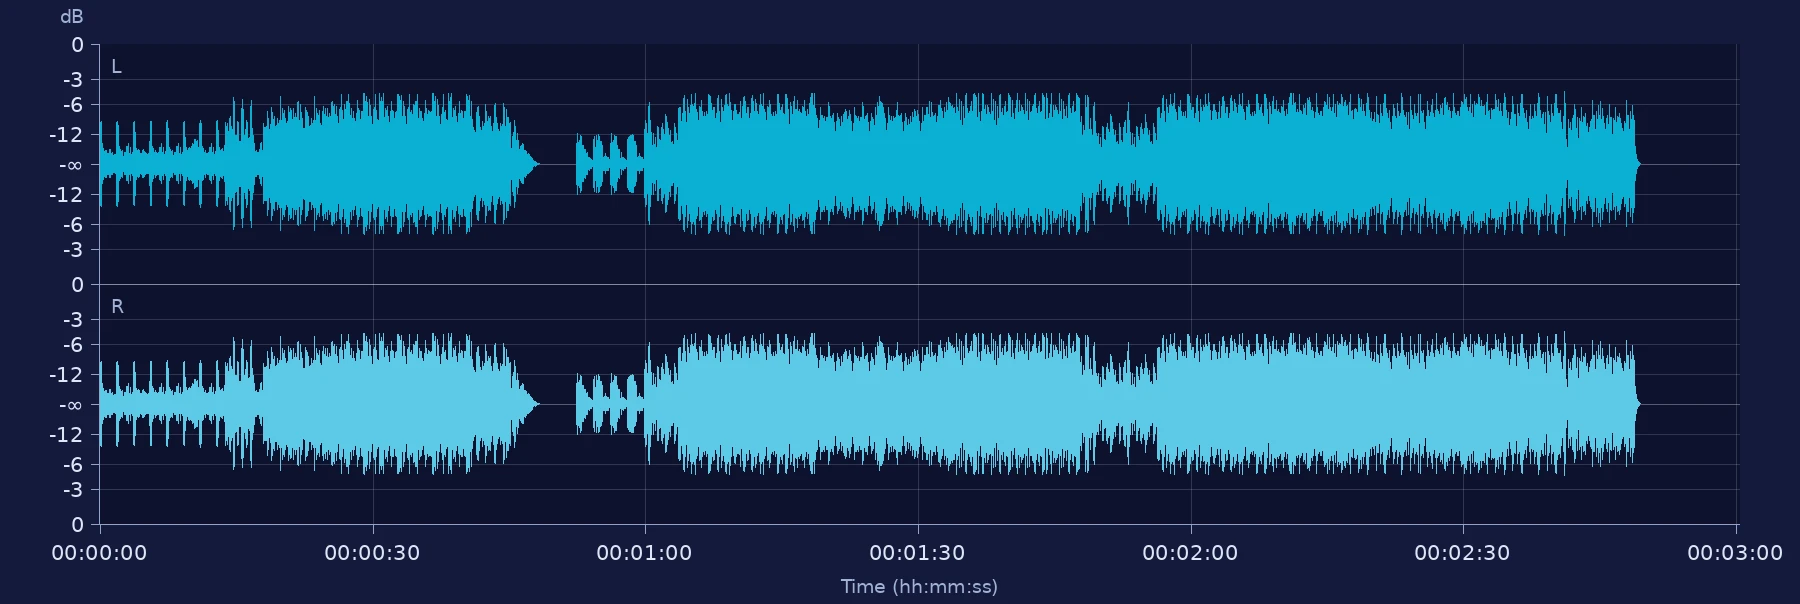This screenshot has height=604, width=1800.
Task: Click the 00:03:00 time ruler label
Action: (x=1735, y=553)
